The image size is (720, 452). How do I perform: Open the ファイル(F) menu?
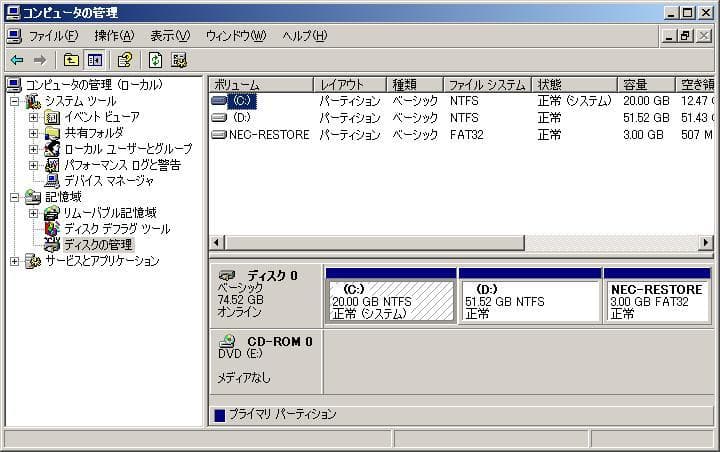pyautogui.click(x=53, y=36)
